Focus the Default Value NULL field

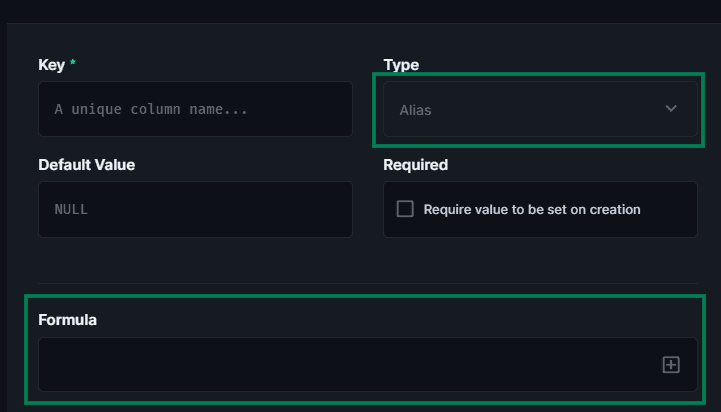195,209
